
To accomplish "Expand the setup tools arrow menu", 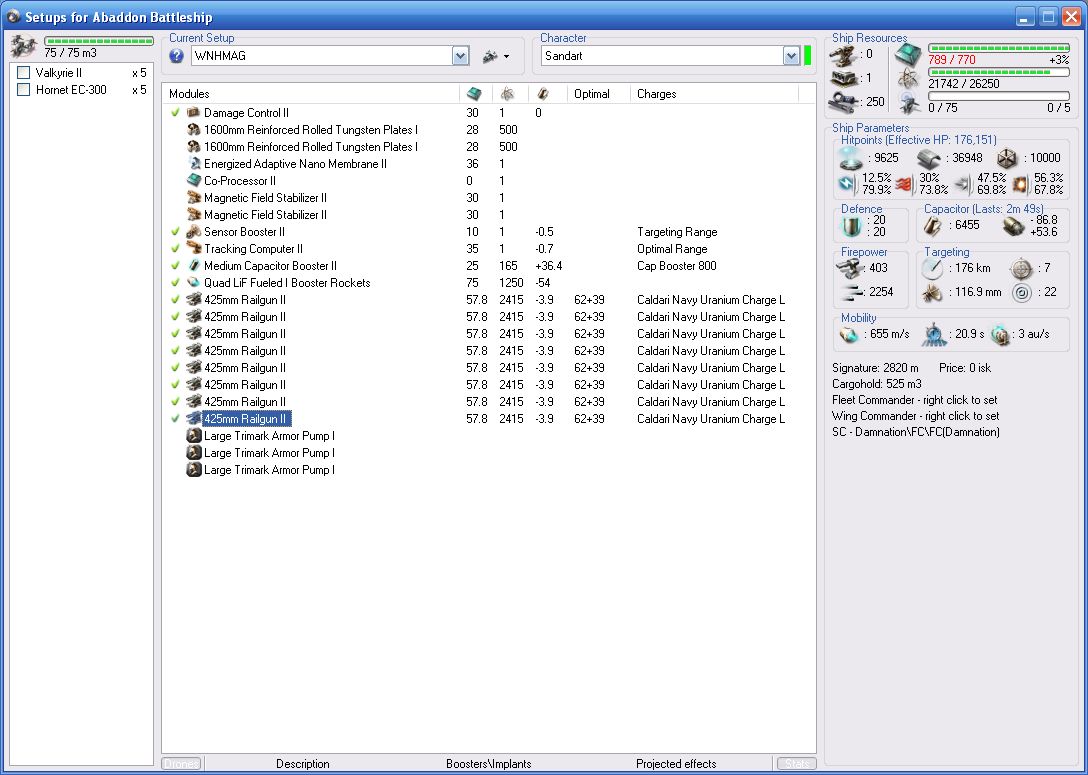I will tap(506, 57).
